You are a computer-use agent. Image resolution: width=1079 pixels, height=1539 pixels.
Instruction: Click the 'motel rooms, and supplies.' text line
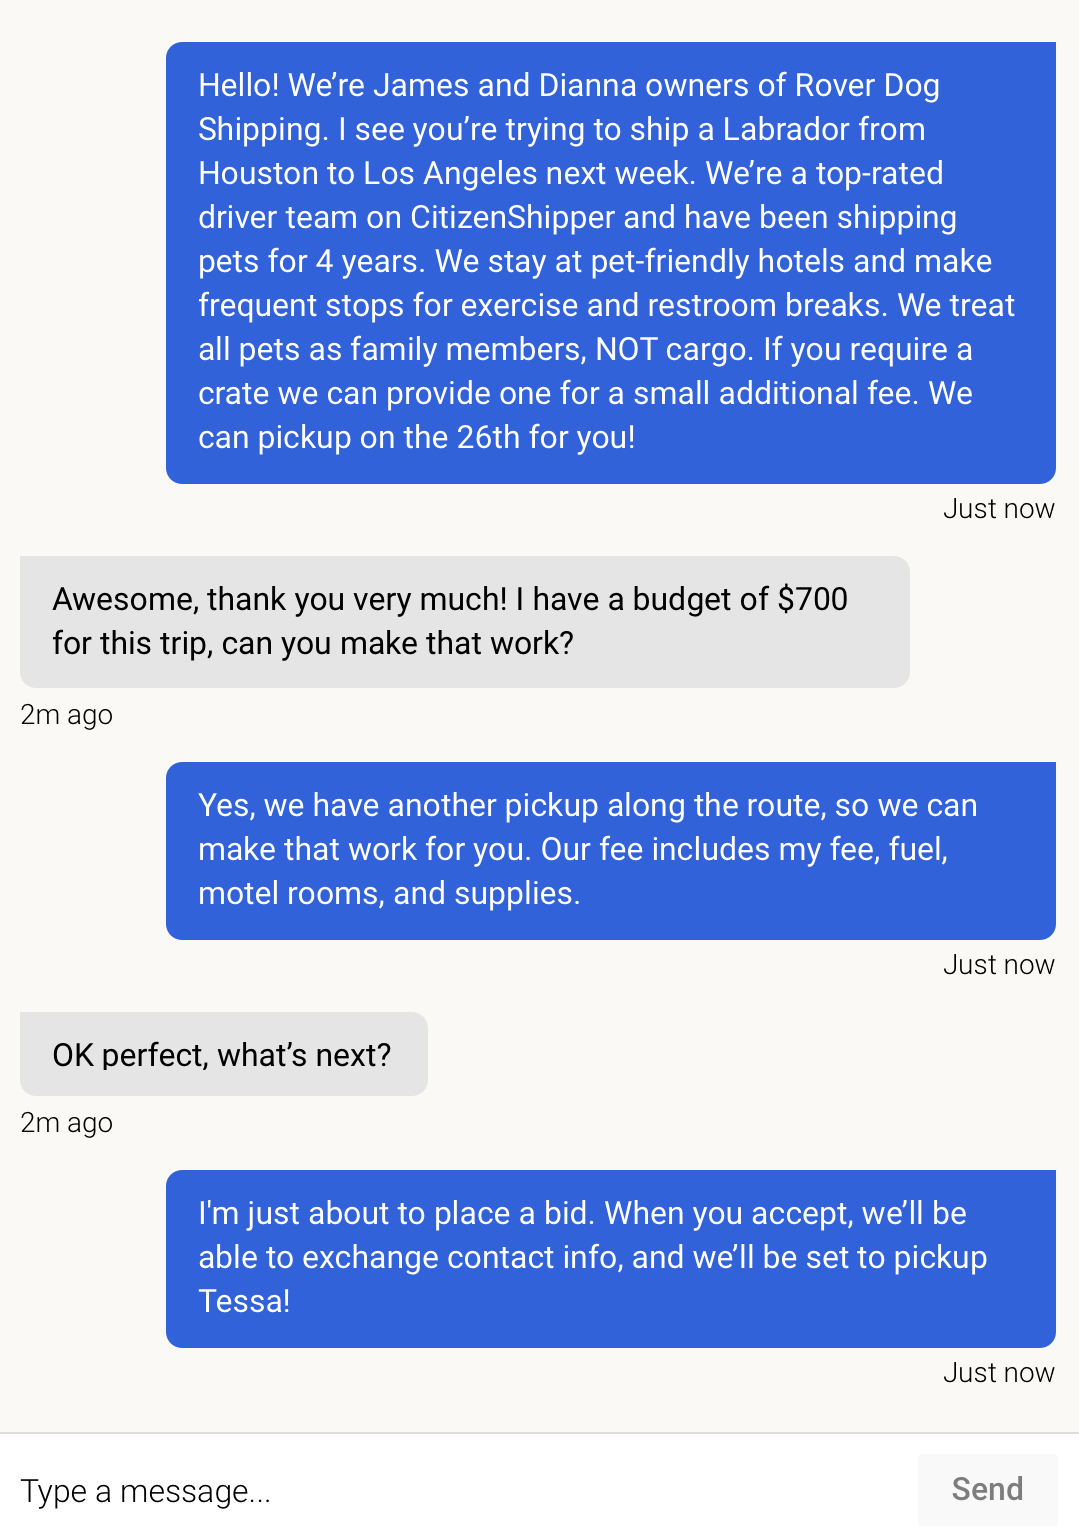click(x=389, y=893)
